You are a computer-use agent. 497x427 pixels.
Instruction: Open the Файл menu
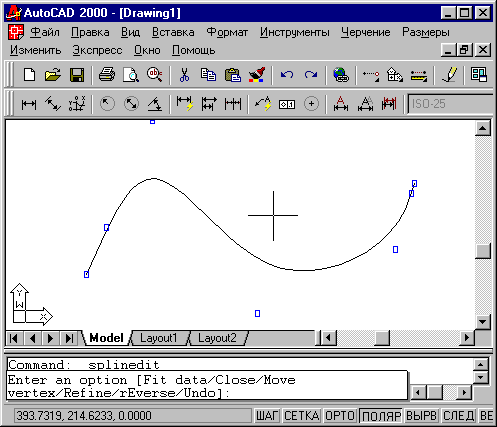coord(45,32)
